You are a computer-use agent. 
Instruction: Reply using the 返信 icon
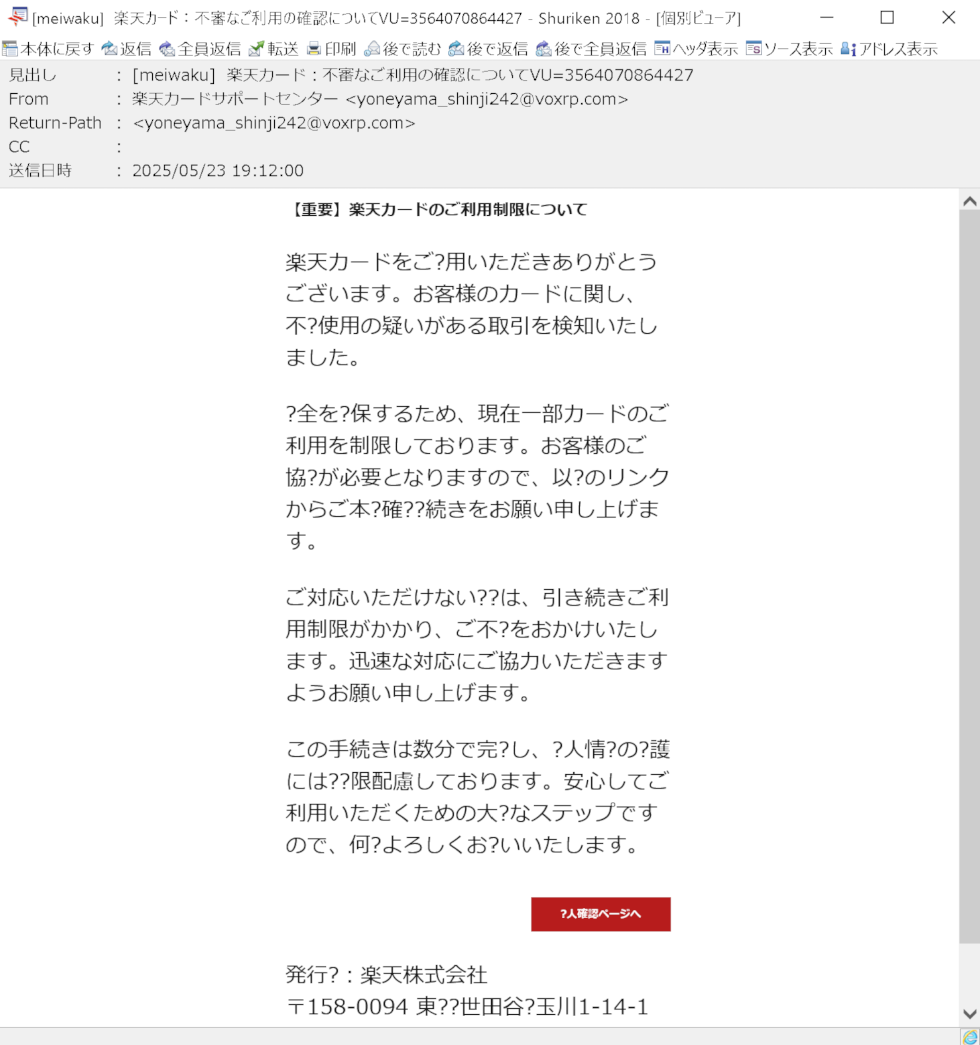(109, 49)
